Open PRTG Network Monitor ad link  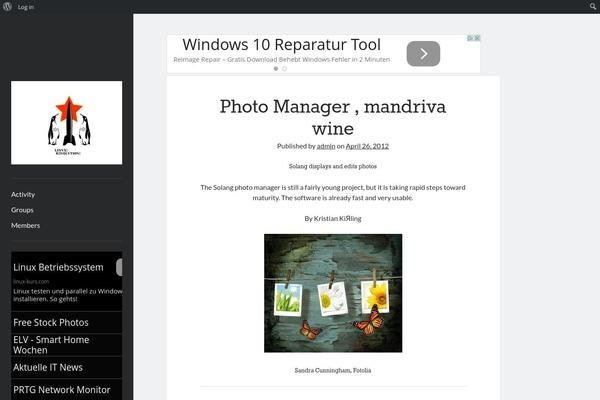62,390
